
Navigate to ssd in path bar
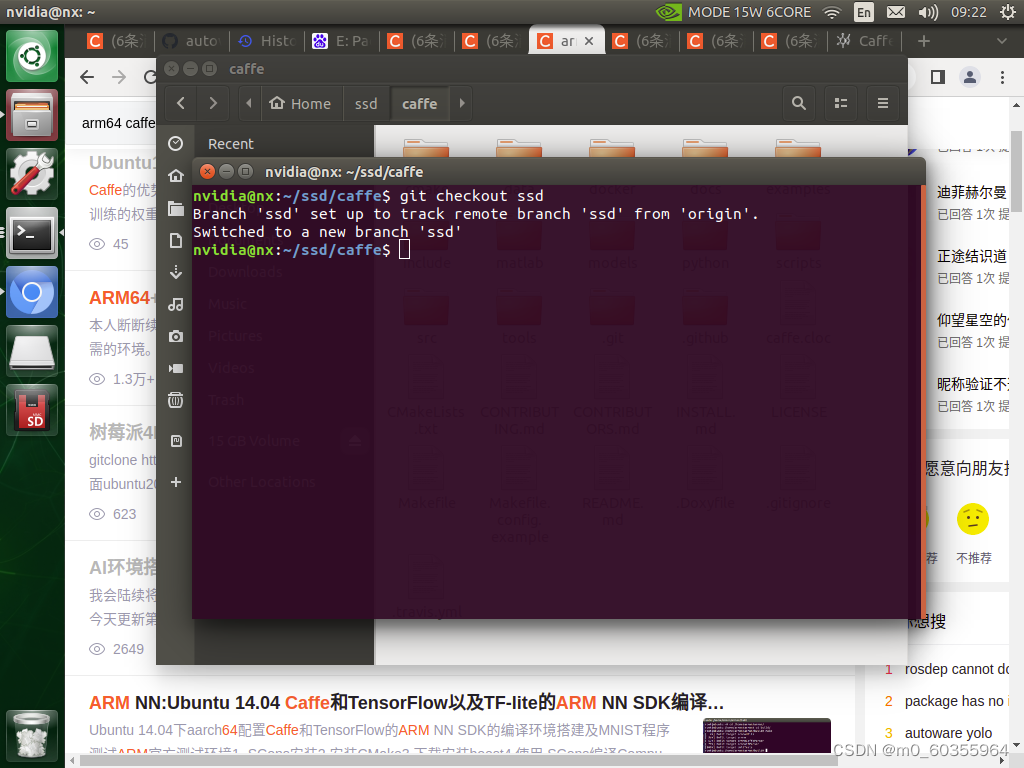tap(366, 104)
